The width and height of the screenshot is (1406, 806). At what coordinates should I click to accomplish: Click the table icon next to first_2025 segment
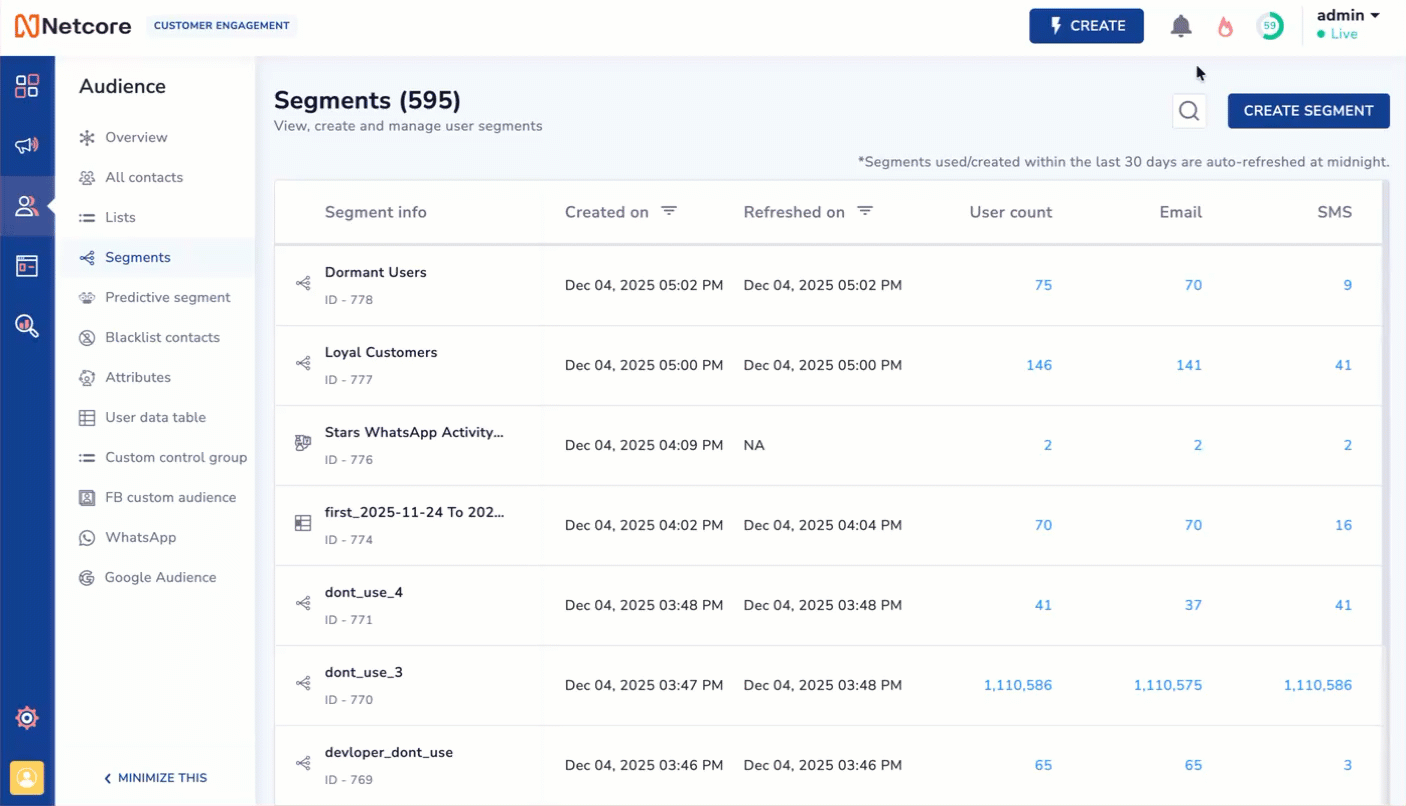pyautogui.click(x=302, y=523)
